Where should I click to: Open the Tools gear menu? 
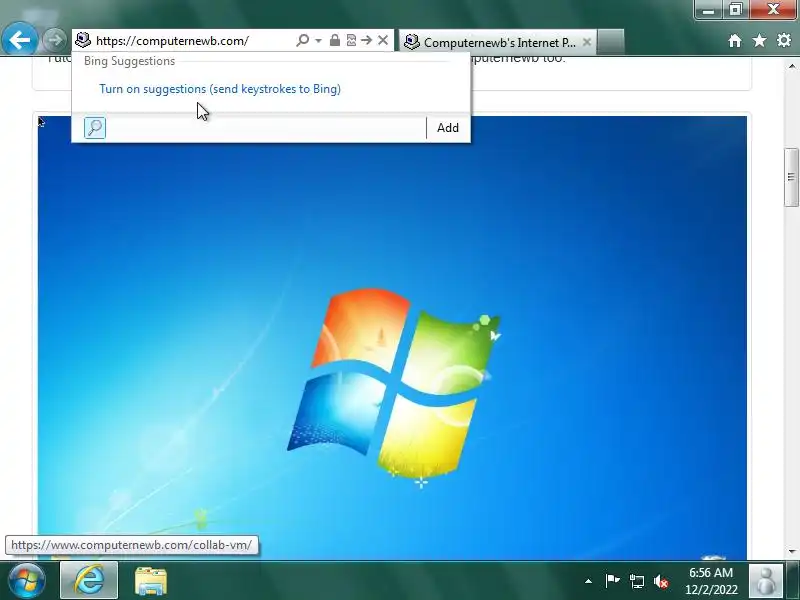pos(784,40)
